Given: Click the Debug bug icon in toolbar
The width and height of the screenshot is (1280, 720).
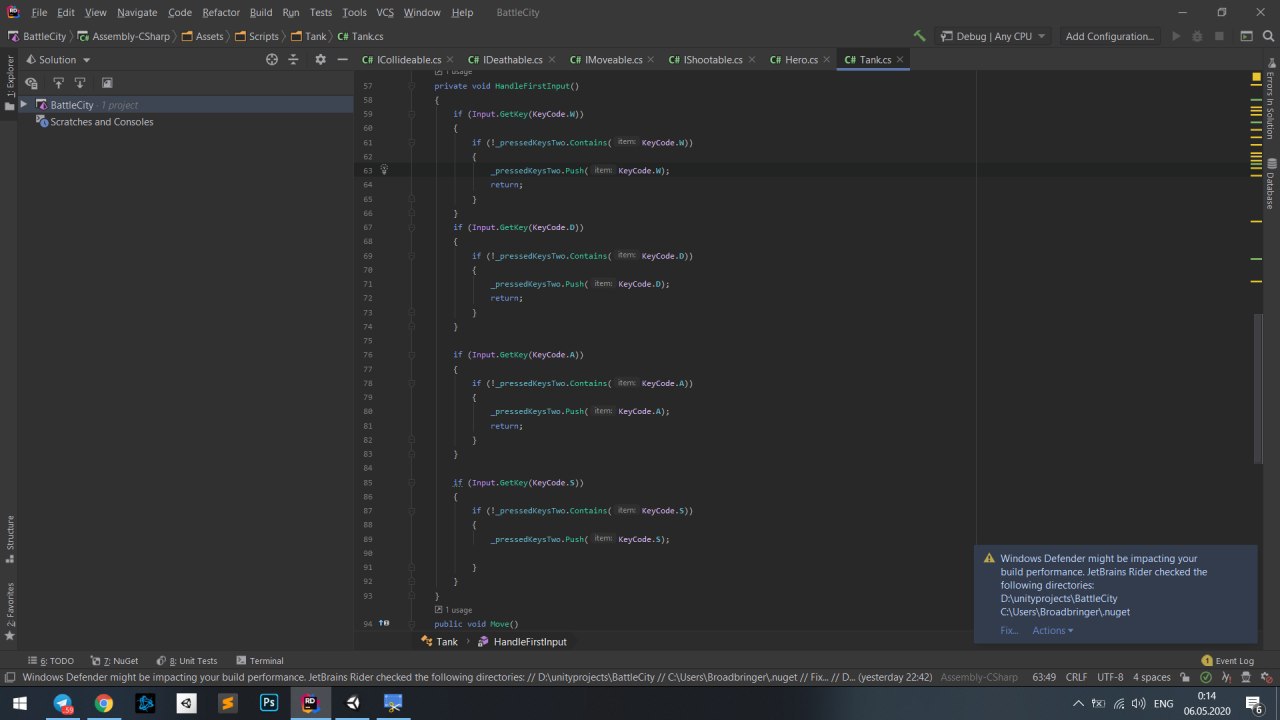Looking at the screenshot, I should [x=1196, y=36].
